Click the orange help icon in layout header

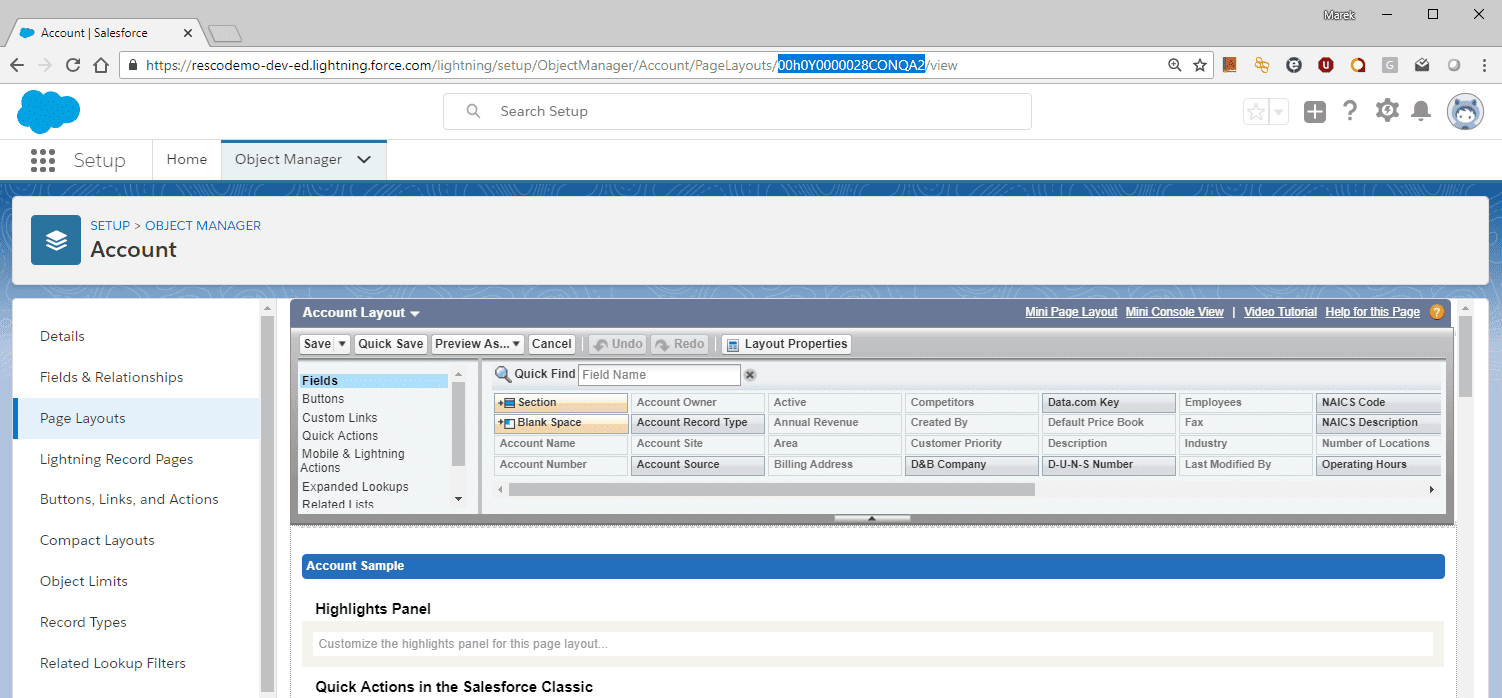[1436, 312]
